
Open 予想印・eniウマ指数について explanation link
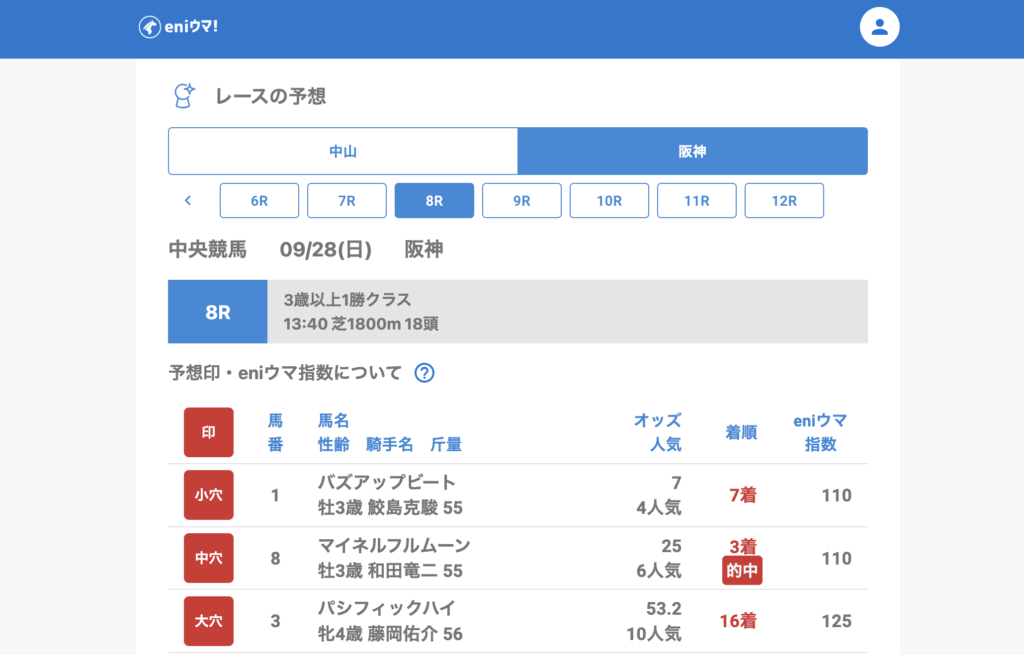pyautogui.click(x=285, y=373)
